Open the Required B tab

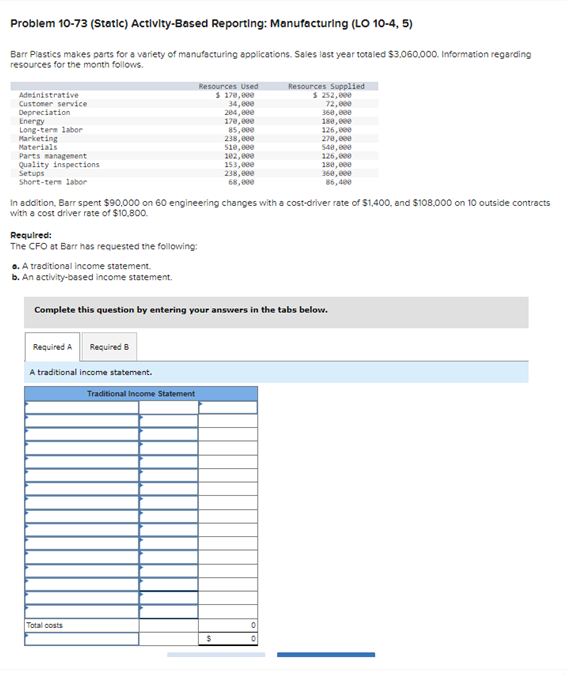[x=110, y=347]
